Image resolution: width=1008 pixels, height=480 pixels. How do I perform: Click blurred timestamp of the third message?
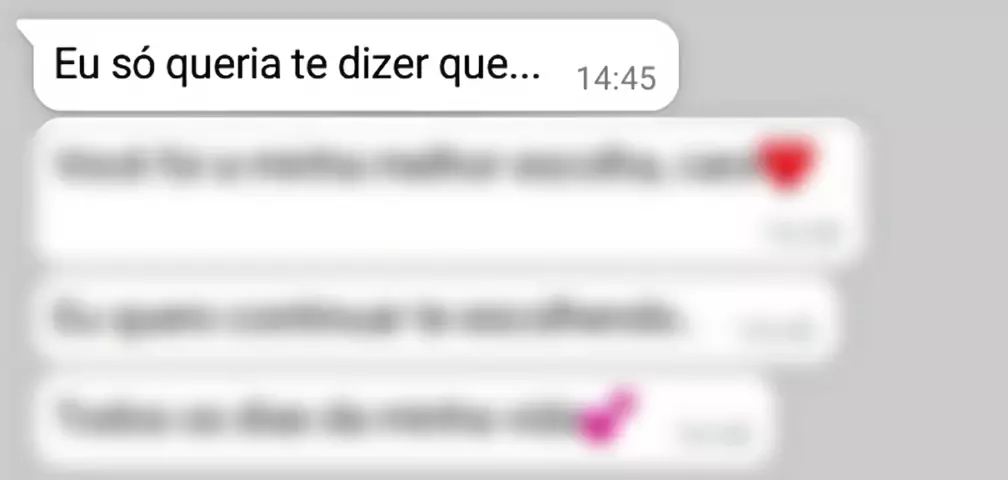point(777,330)
